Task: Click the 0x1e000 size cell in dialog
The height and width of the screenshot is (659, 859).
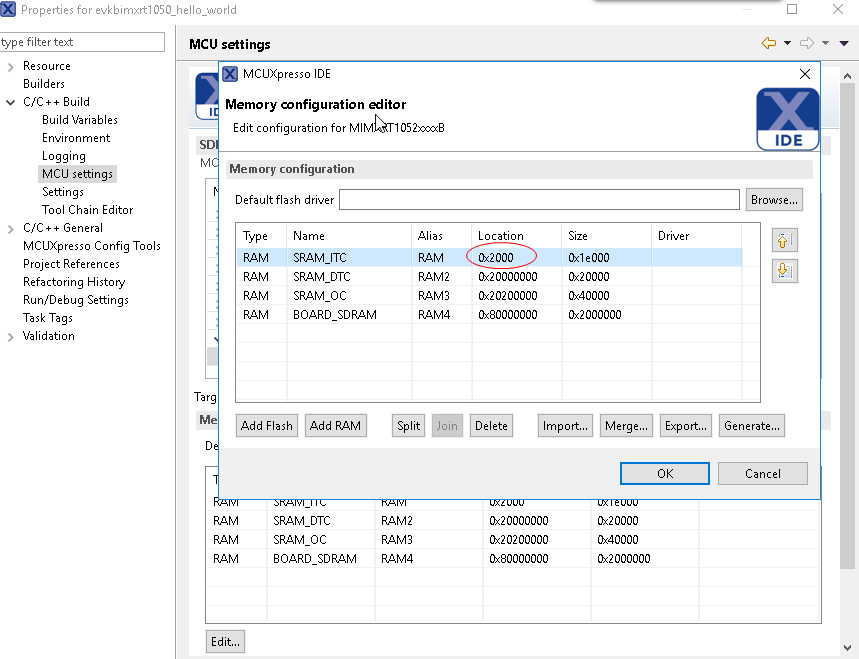Action: (x=607, y=257)
